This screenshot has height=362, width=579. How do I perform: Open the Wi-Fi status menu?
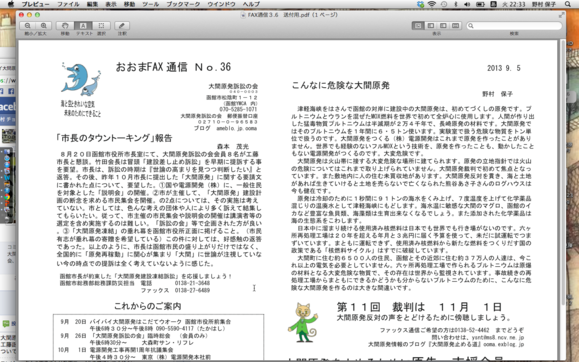click(x=432, y=4)
